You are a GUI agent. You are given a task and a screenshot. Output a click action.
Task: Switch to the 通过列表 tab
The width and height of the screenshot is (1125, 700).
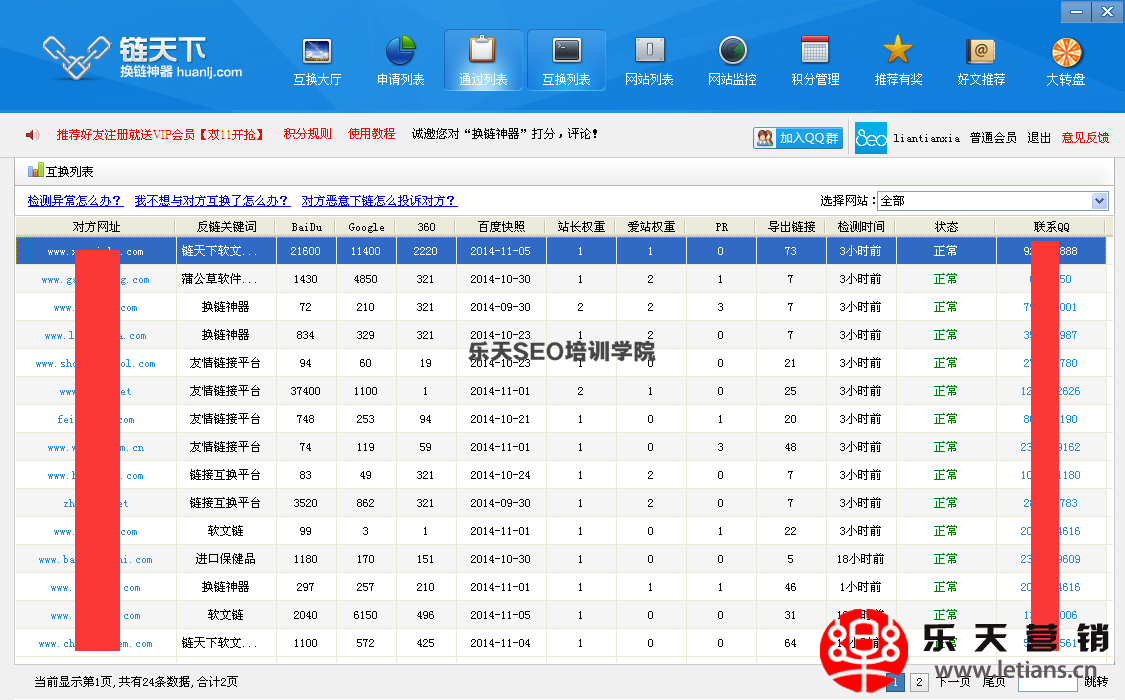click(482, 60)
